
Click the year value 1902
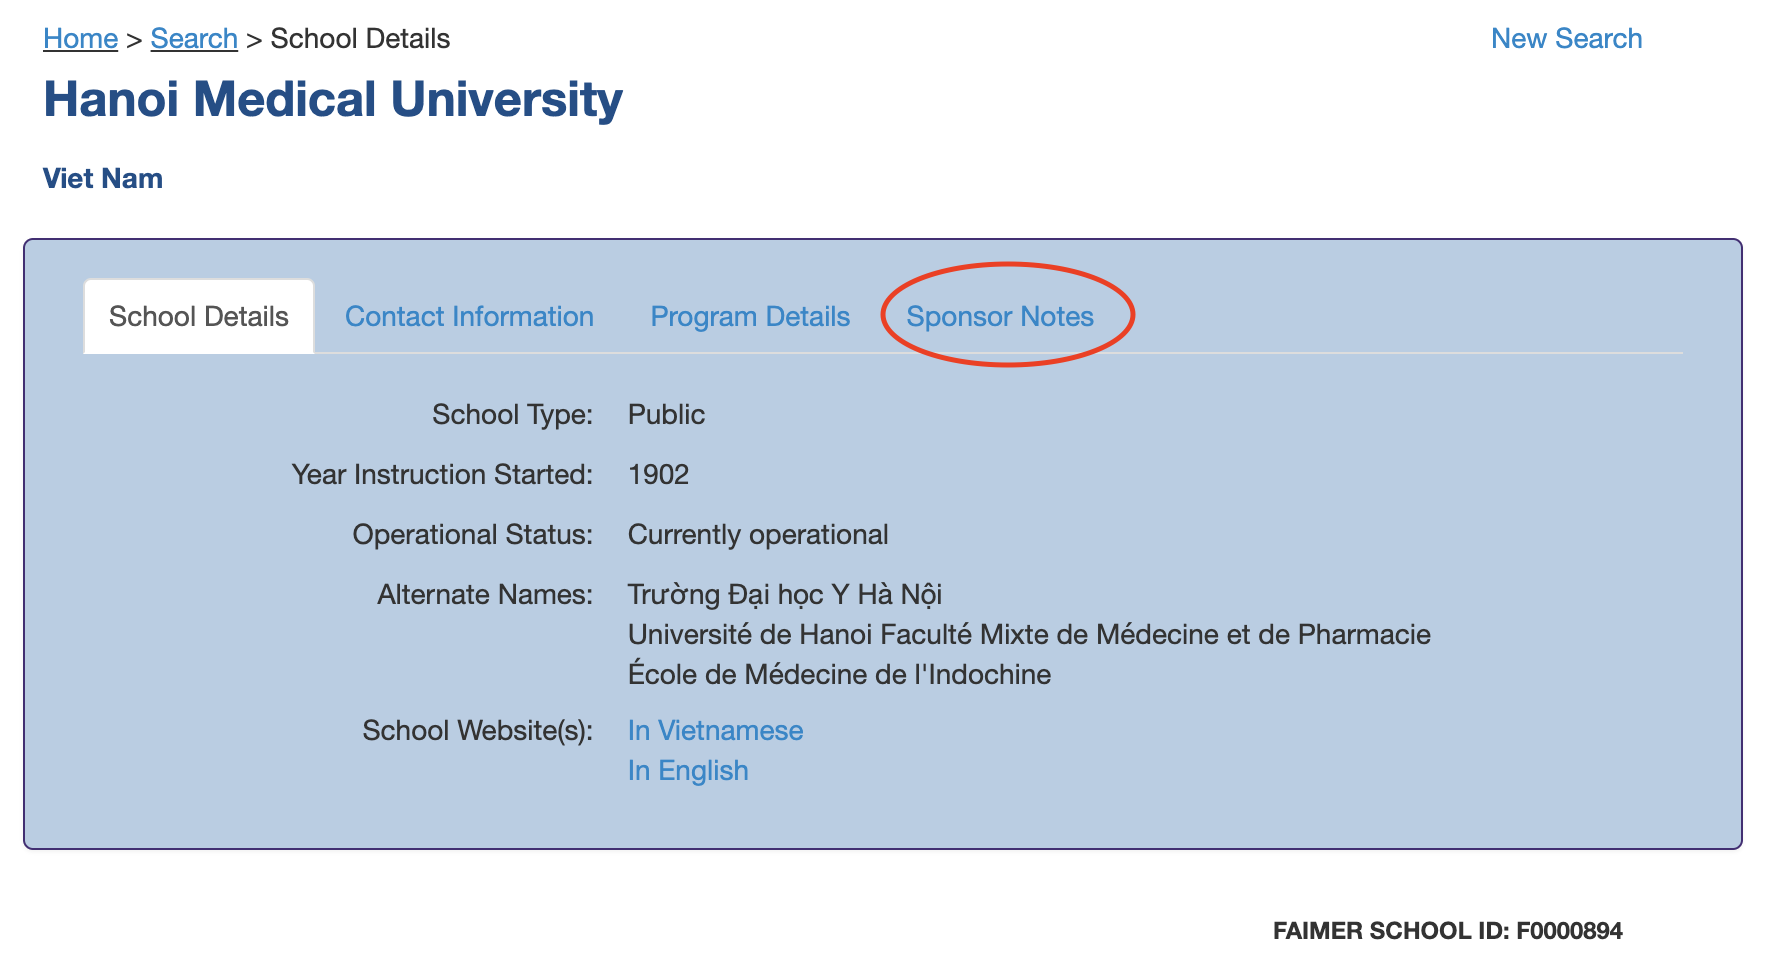pos(658,474)
